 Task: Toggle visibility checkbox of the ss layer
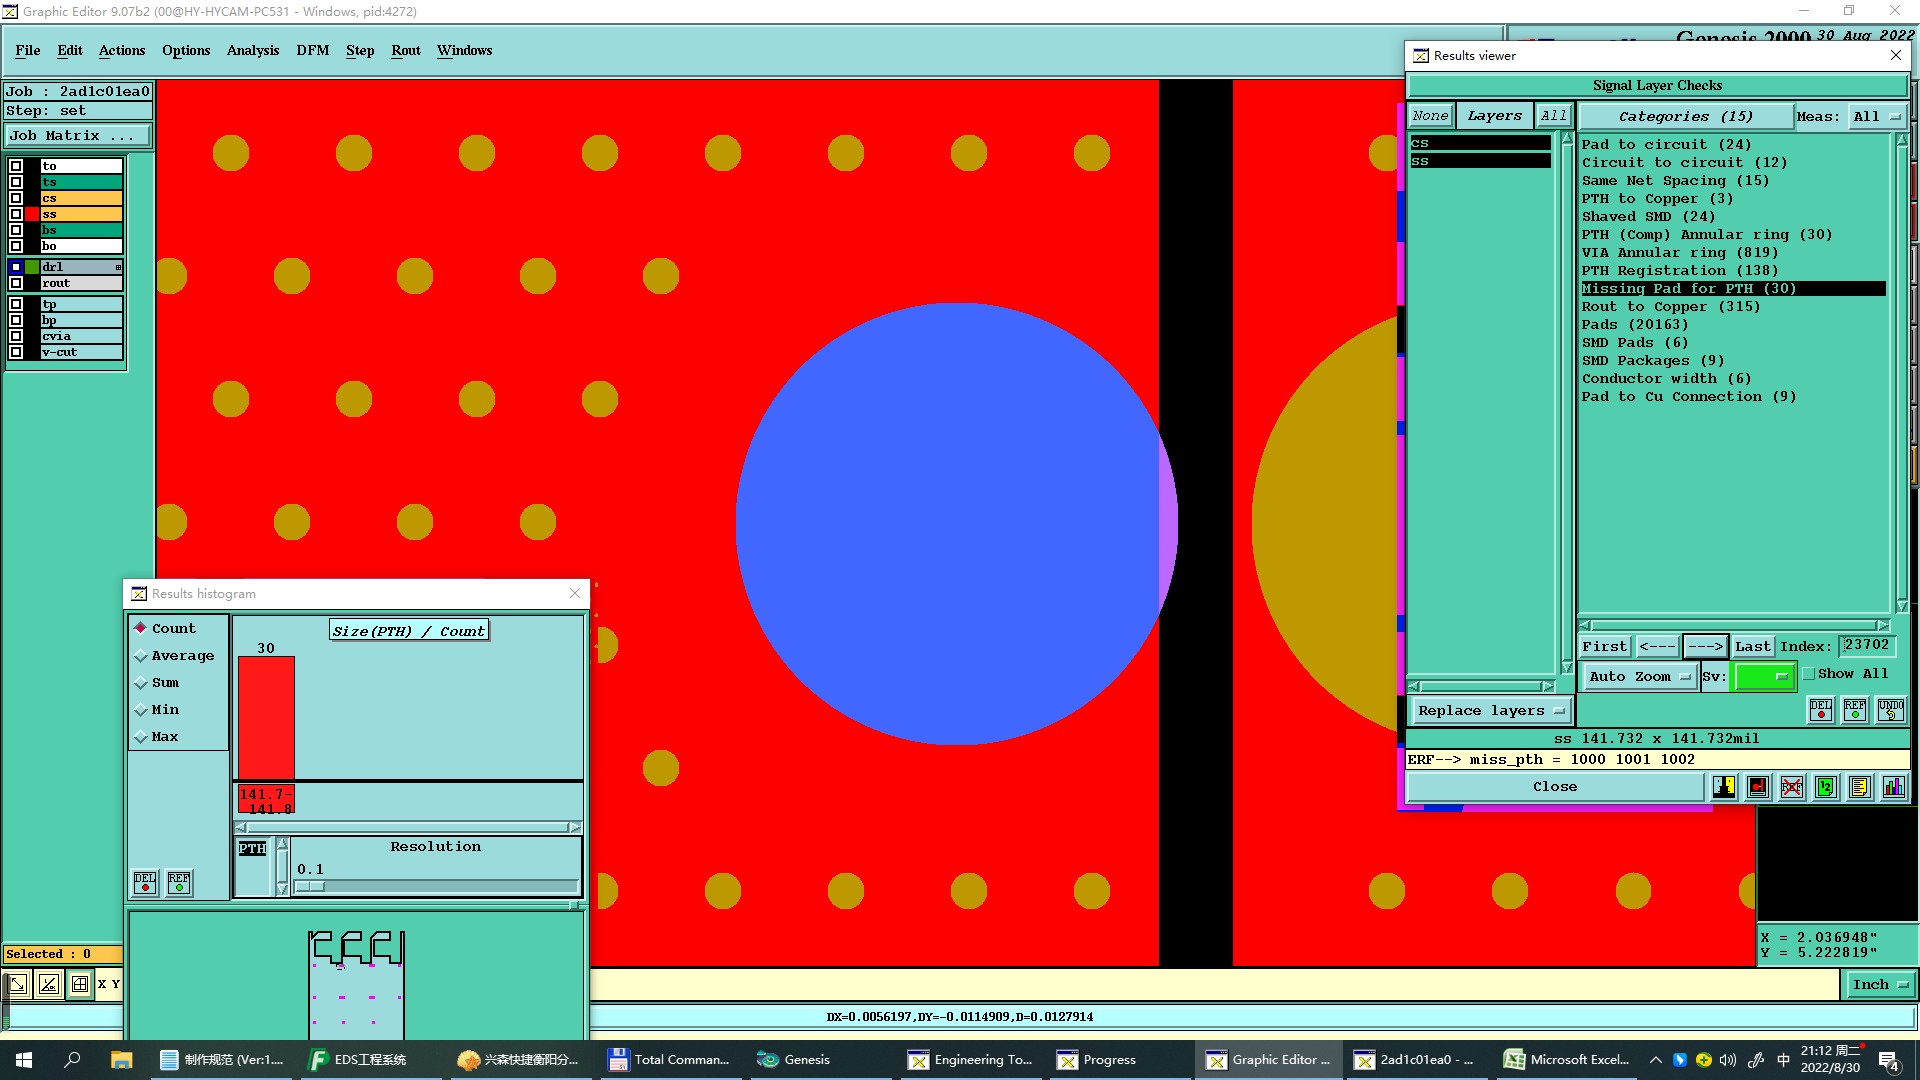16,214
